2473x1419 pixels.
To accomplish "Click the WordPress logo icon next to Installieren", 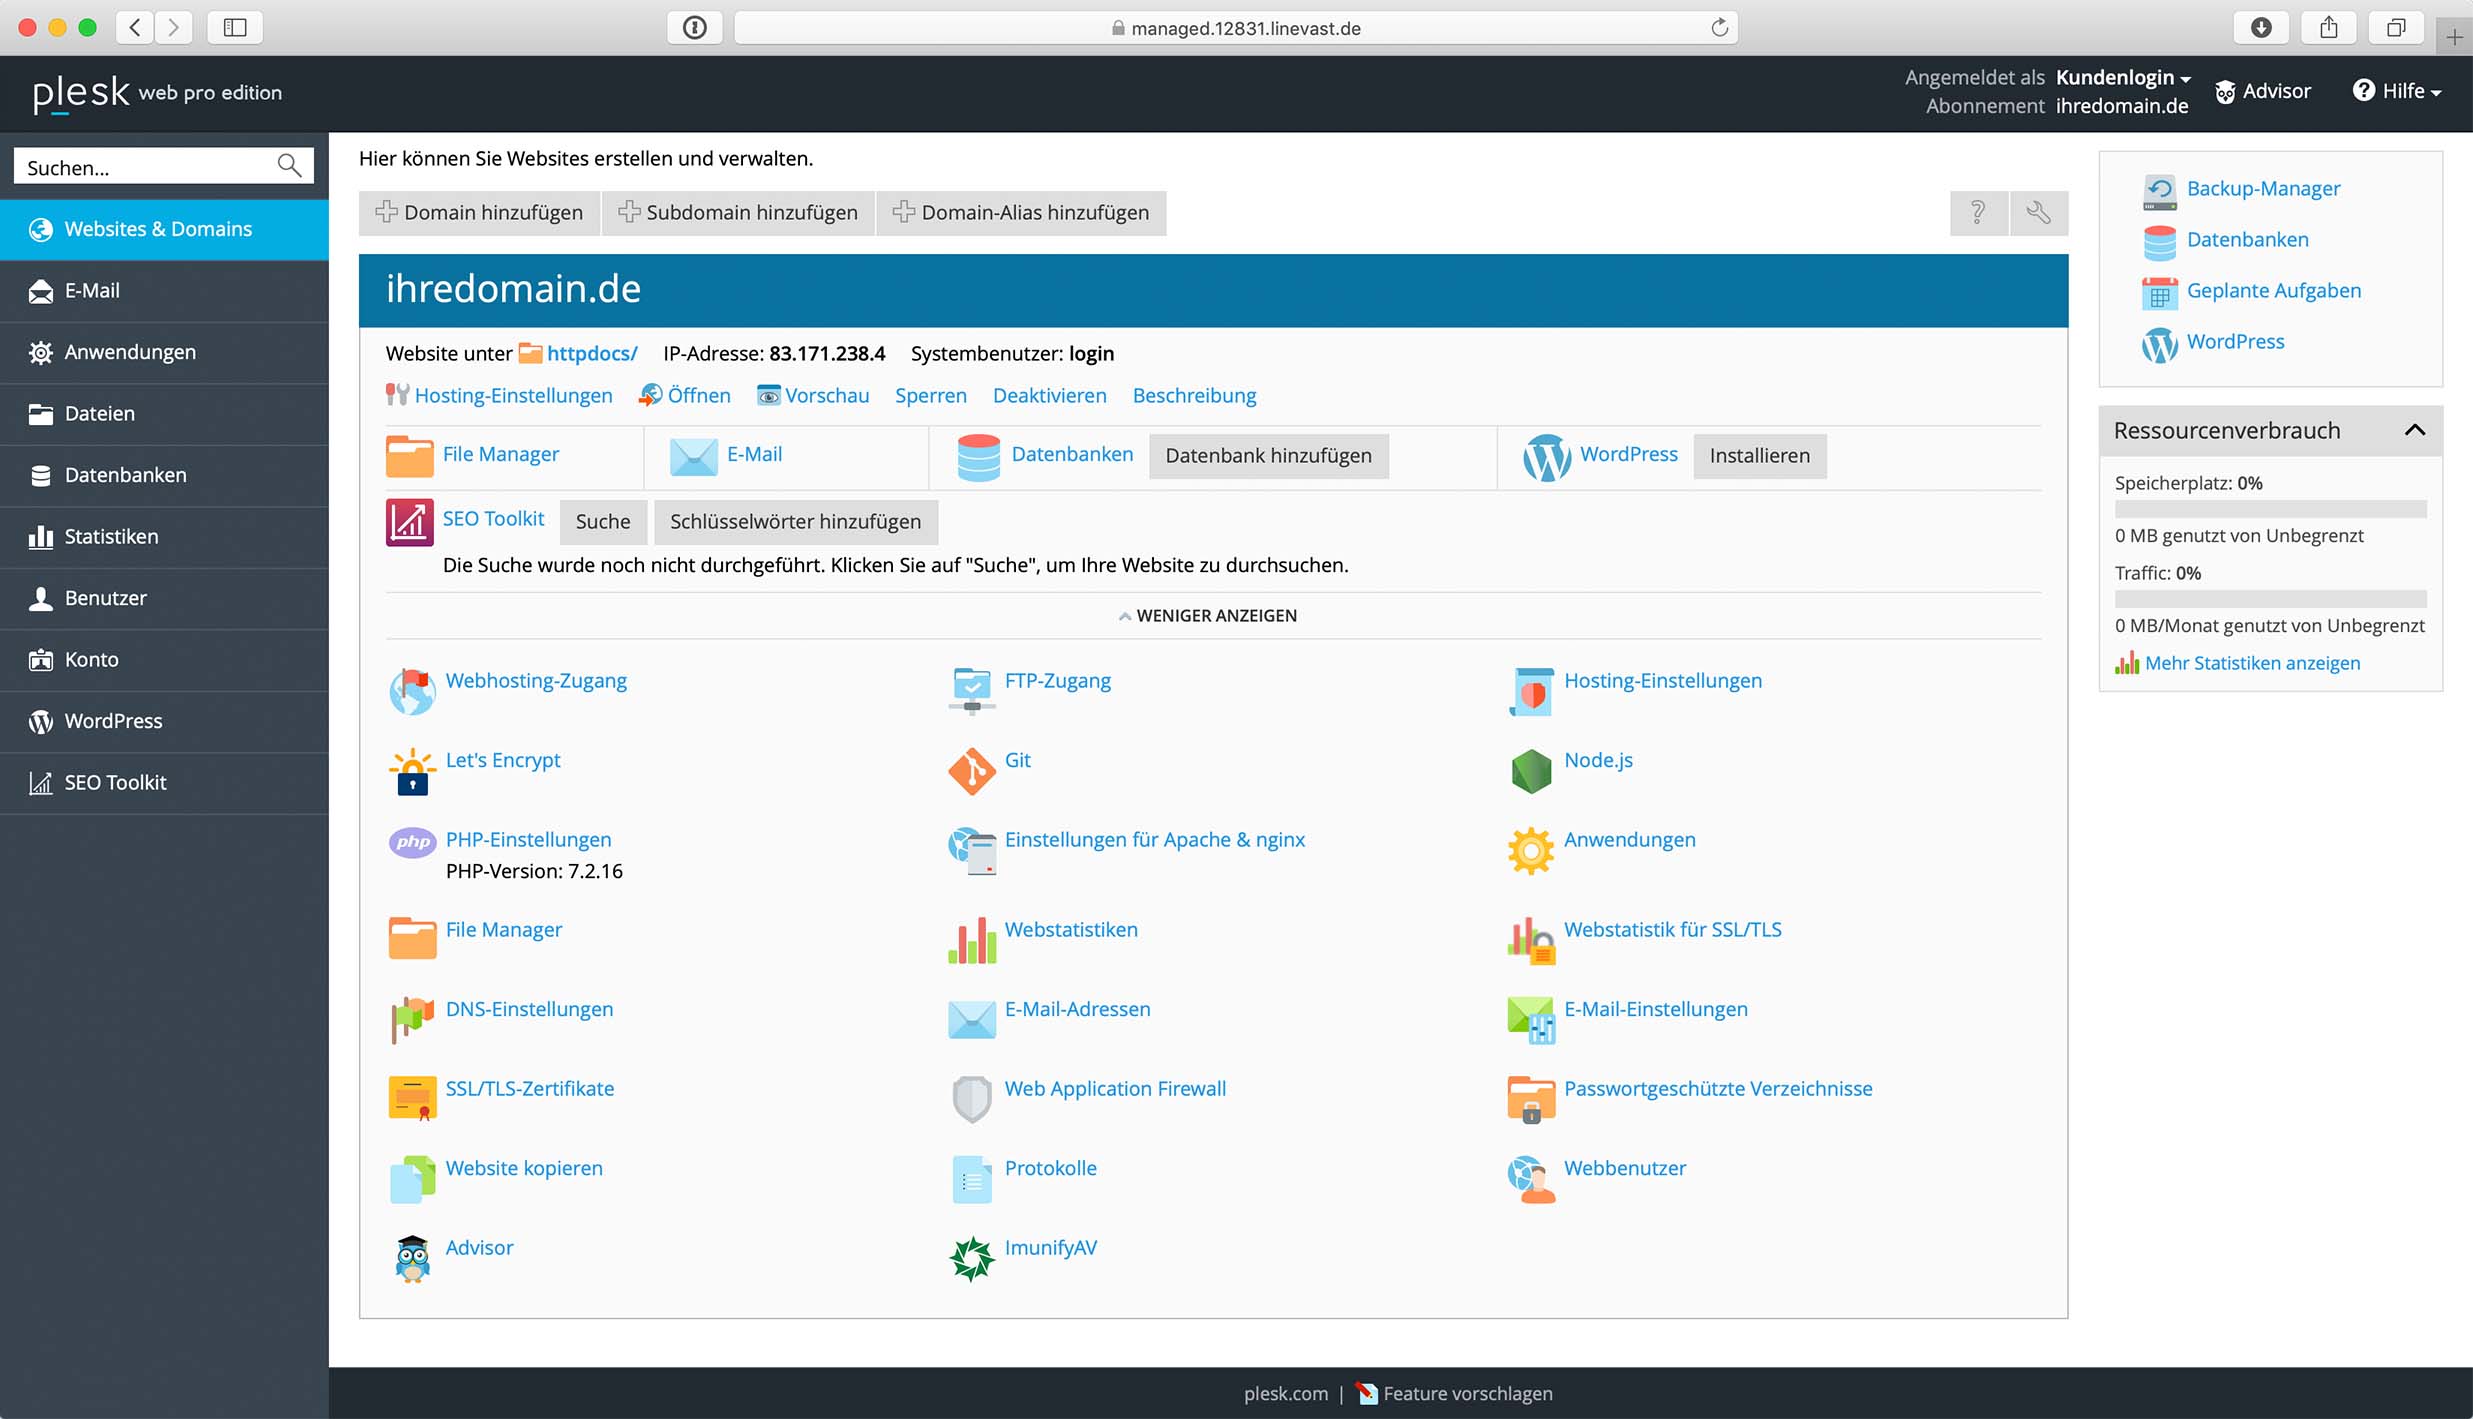I will [x=1547, y=457].
